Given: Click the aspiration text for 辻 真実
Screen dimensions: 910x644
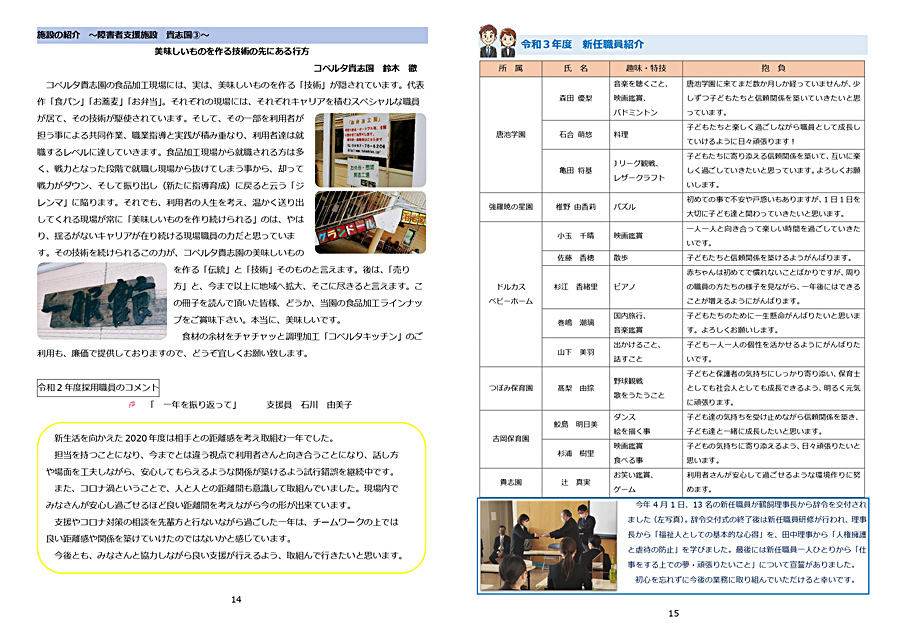Looking at the screenshot, I should [774, 483].
